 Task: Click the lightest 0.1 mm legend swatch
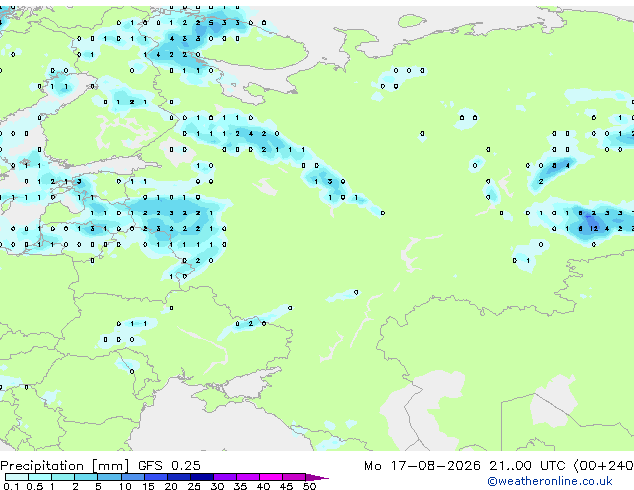tap(17, 477)
